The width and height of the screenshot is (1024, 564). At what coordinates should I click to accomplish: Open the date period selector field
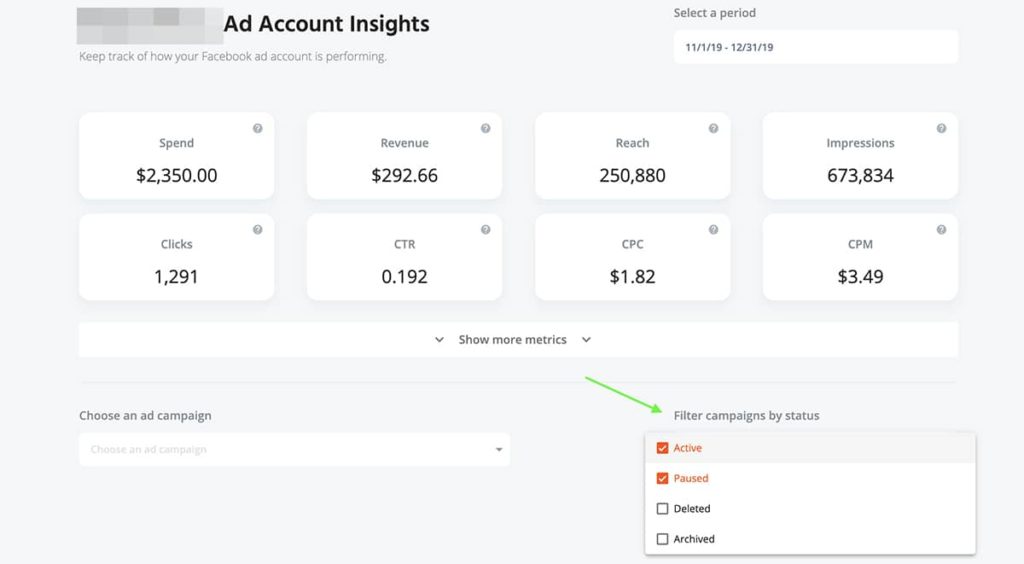[815, 47]
